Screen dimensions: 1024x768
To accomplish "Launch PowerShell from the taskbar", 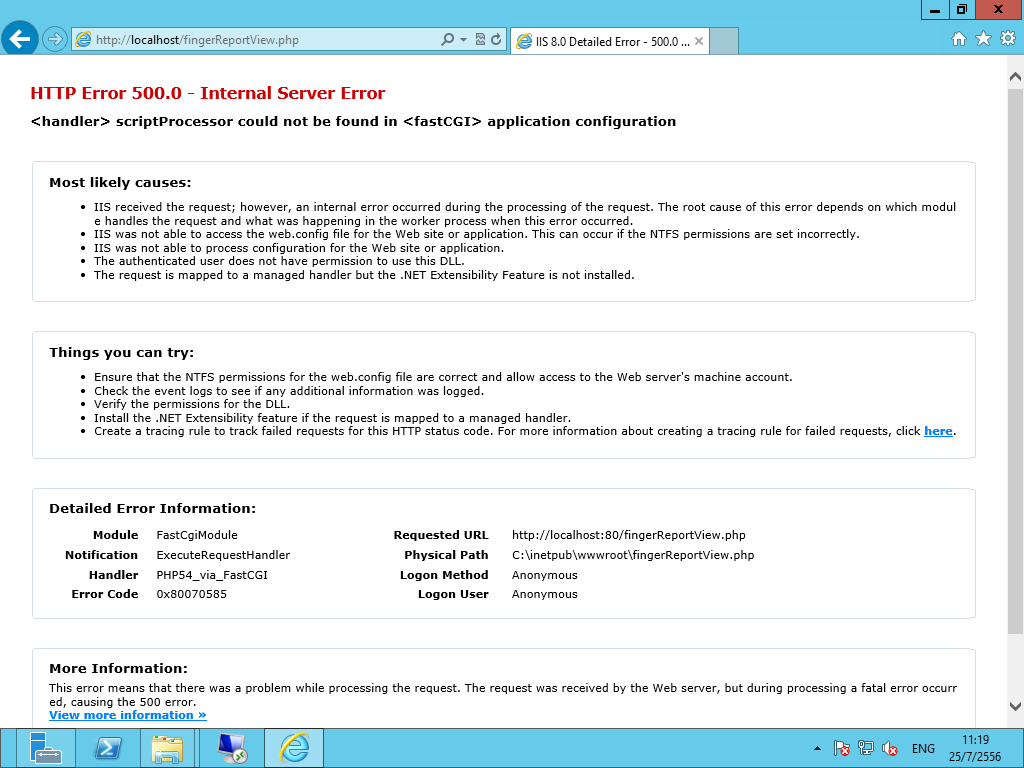I will coord(108,748).
